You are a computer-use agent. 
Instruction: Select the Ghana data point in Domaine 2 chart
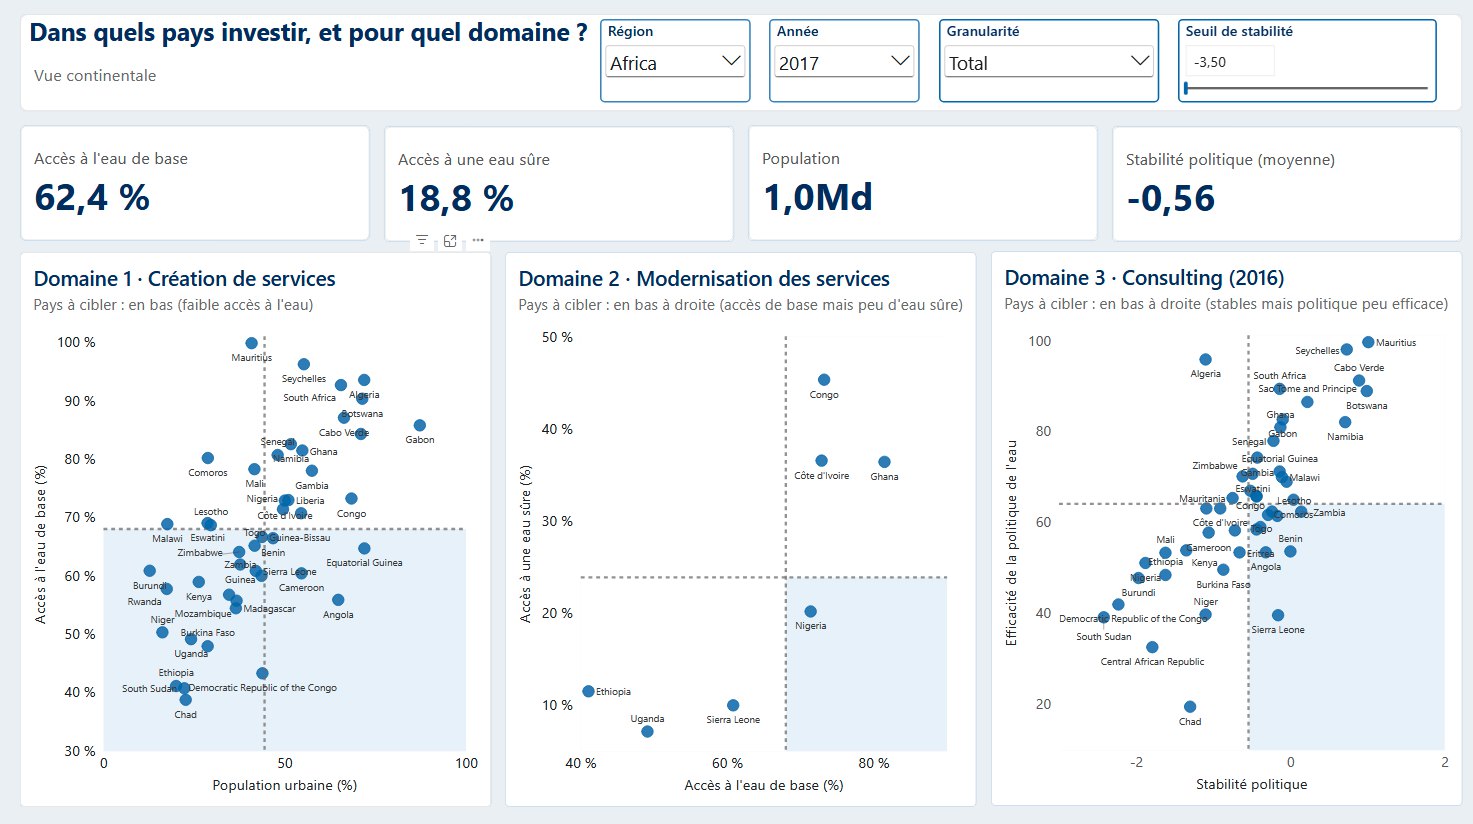click(884, 462)
